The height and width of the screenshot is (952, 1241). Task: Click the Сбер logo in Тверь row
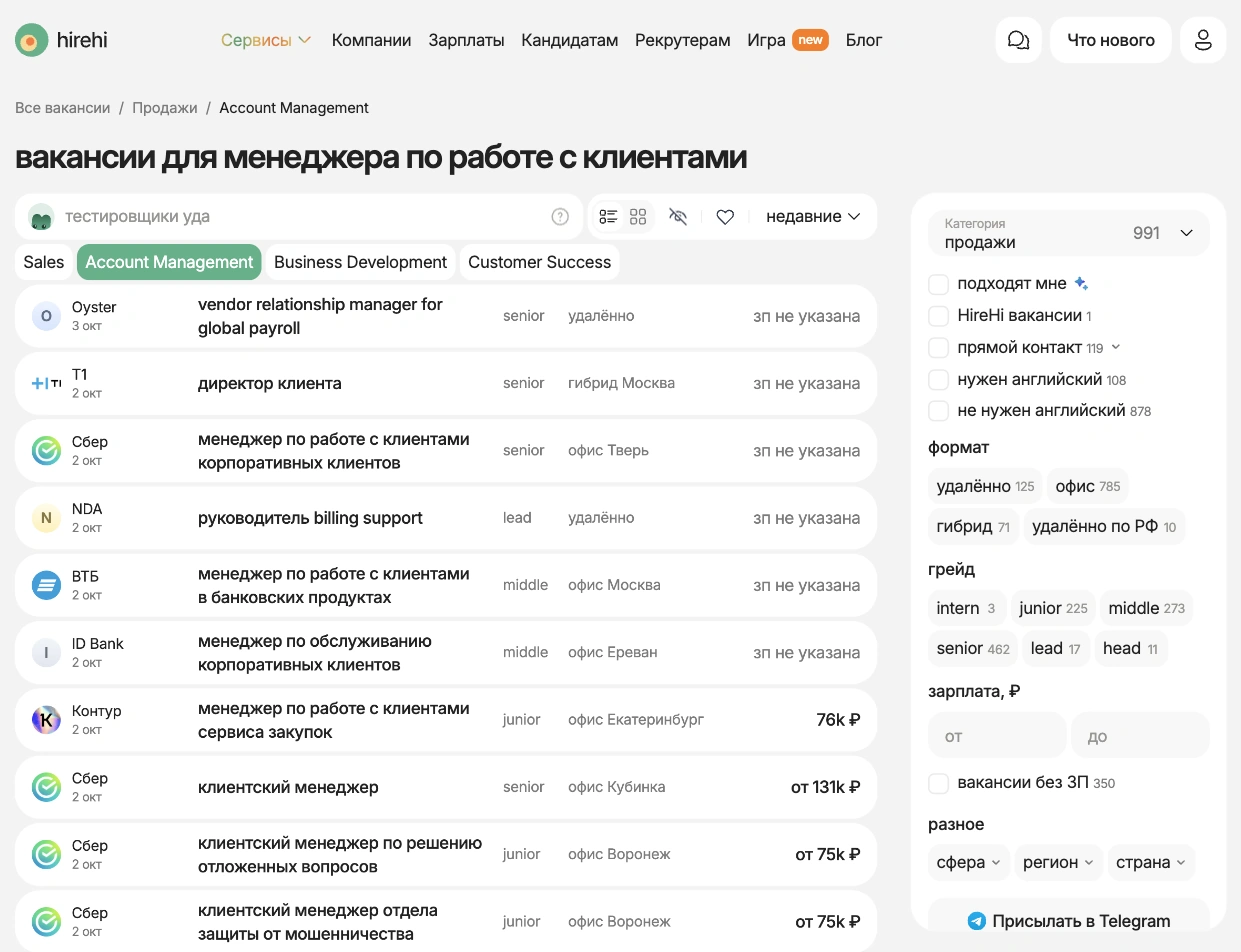(46, 450)
